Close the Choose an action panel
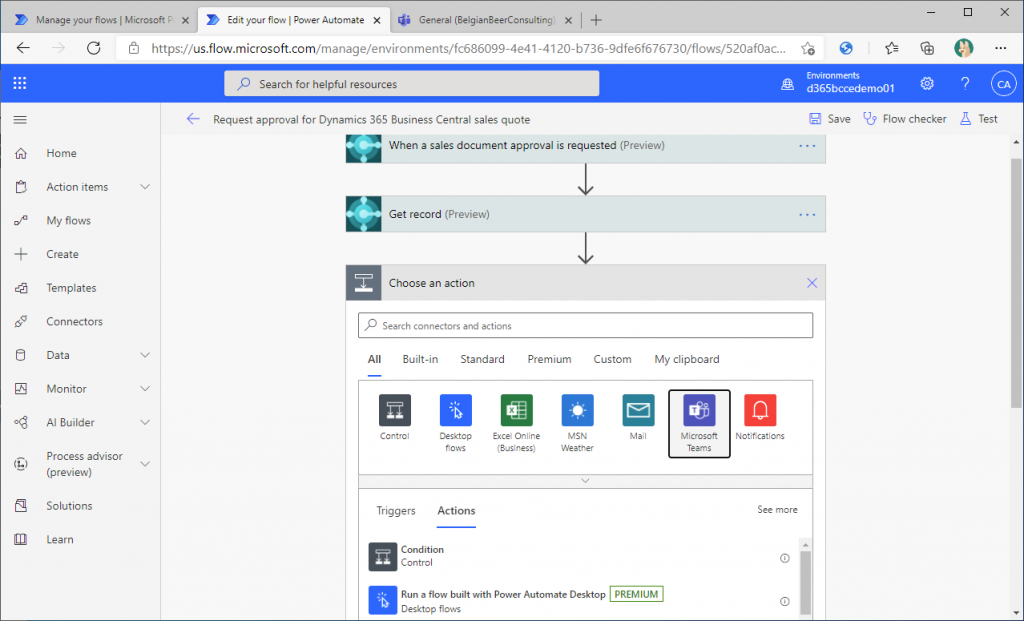The width and height of the screenshot is (1024, 621). click(x=812, y=283)
